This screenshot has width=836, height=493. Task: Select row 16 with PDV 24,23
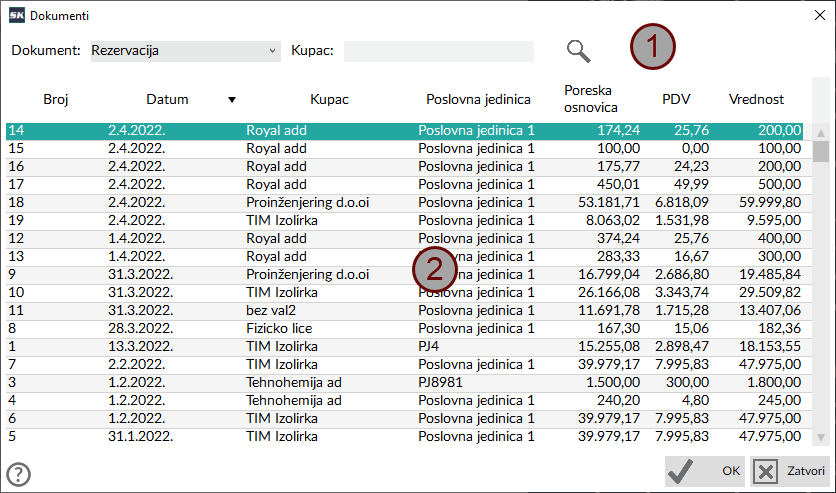pyautogui.click(x=404, y=167)
